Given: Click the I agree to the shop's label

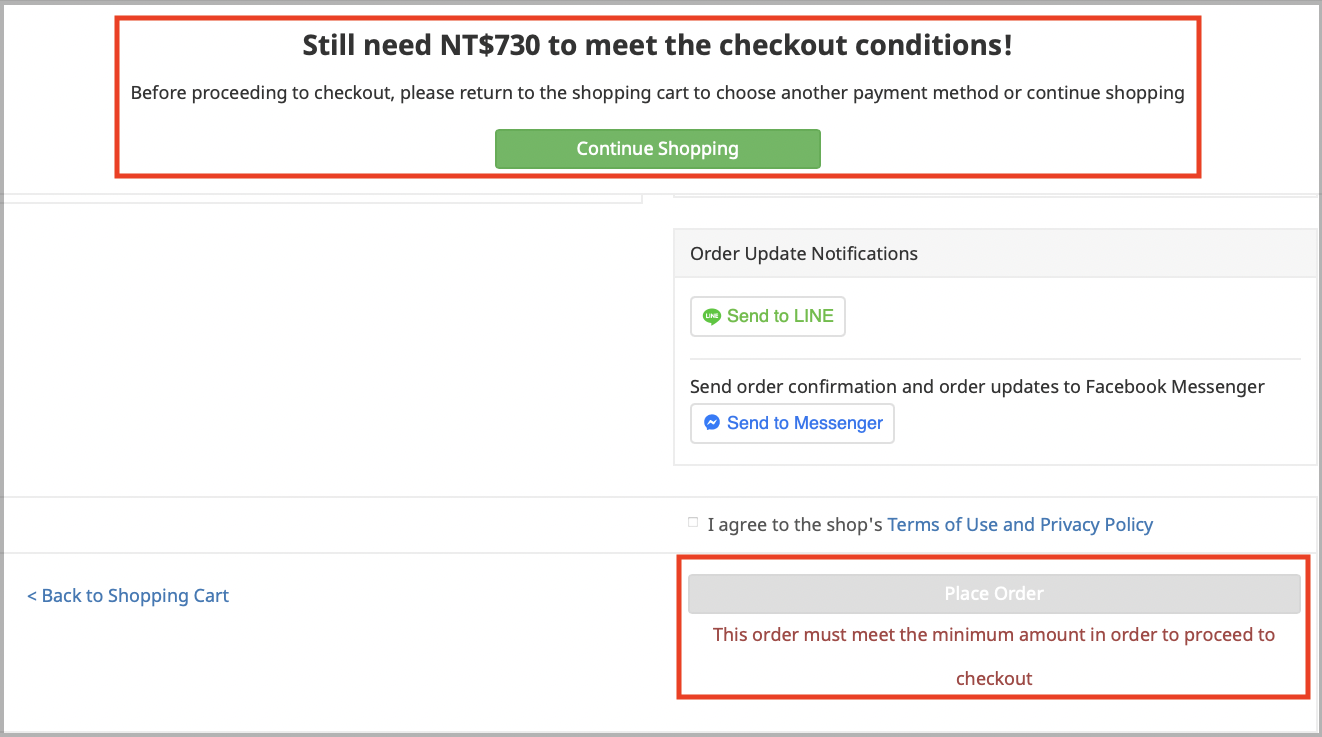Looking at the screenshot, I should 795,524.
